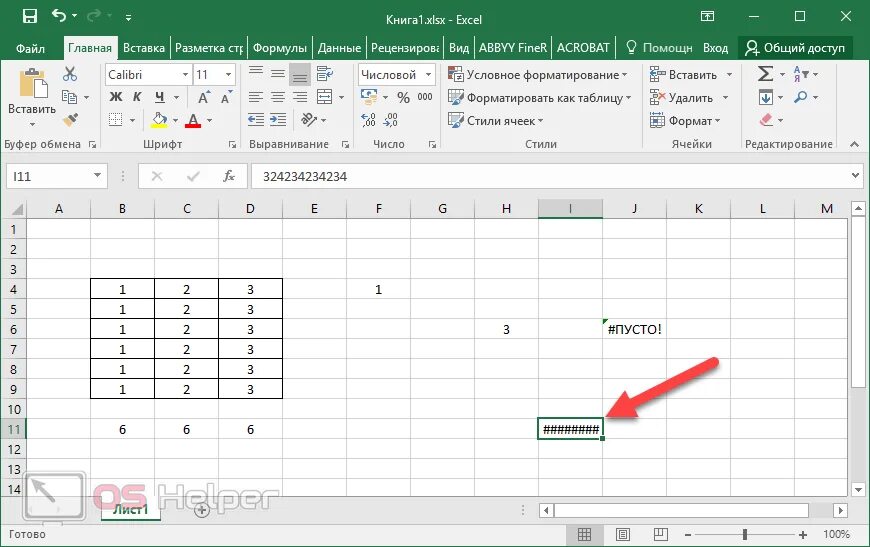The image size is (870, 547).
Task: Open Fill down icon in Editing
Action: click(x=766, y=98)
